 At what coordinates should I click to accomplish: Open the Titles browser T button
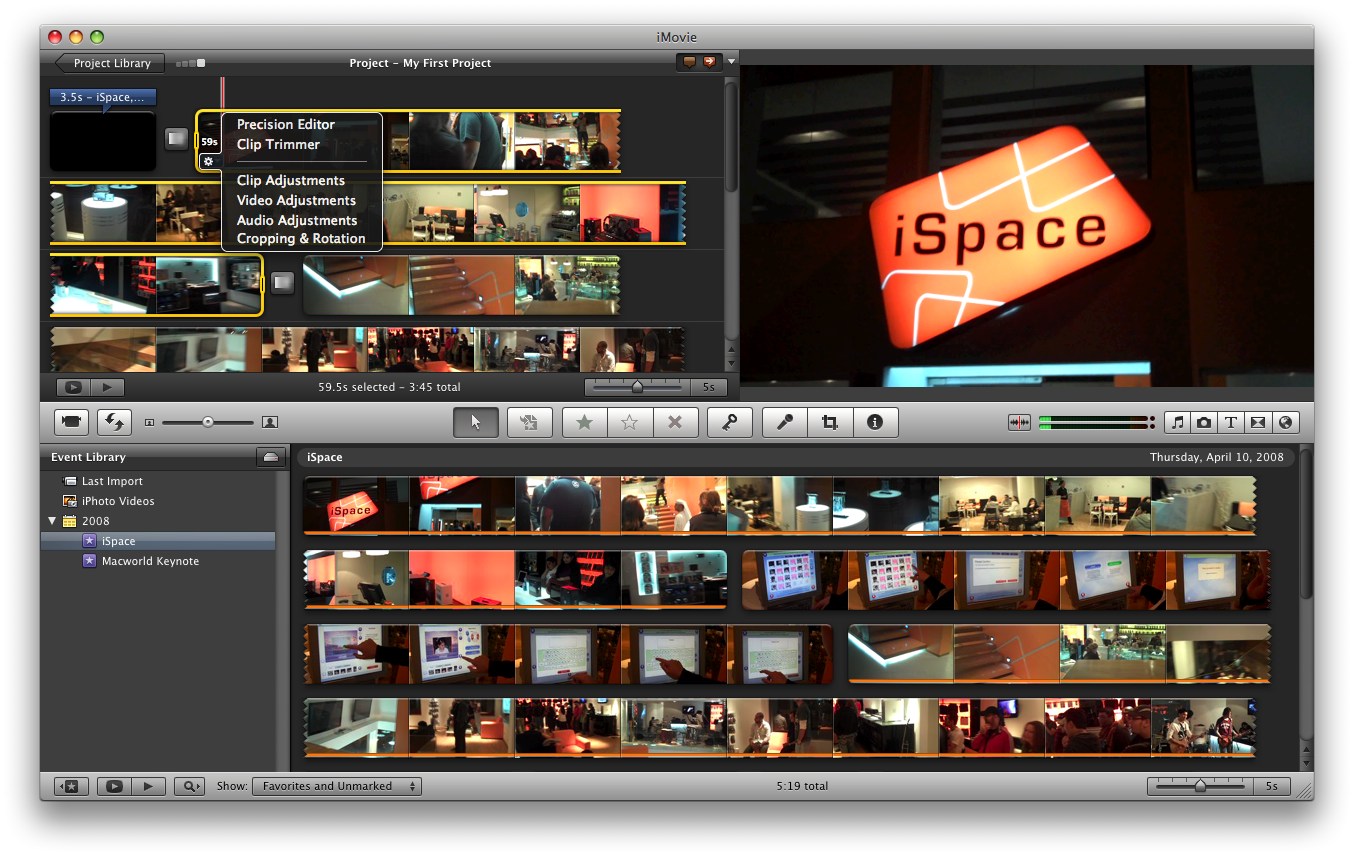[1231, 422]
